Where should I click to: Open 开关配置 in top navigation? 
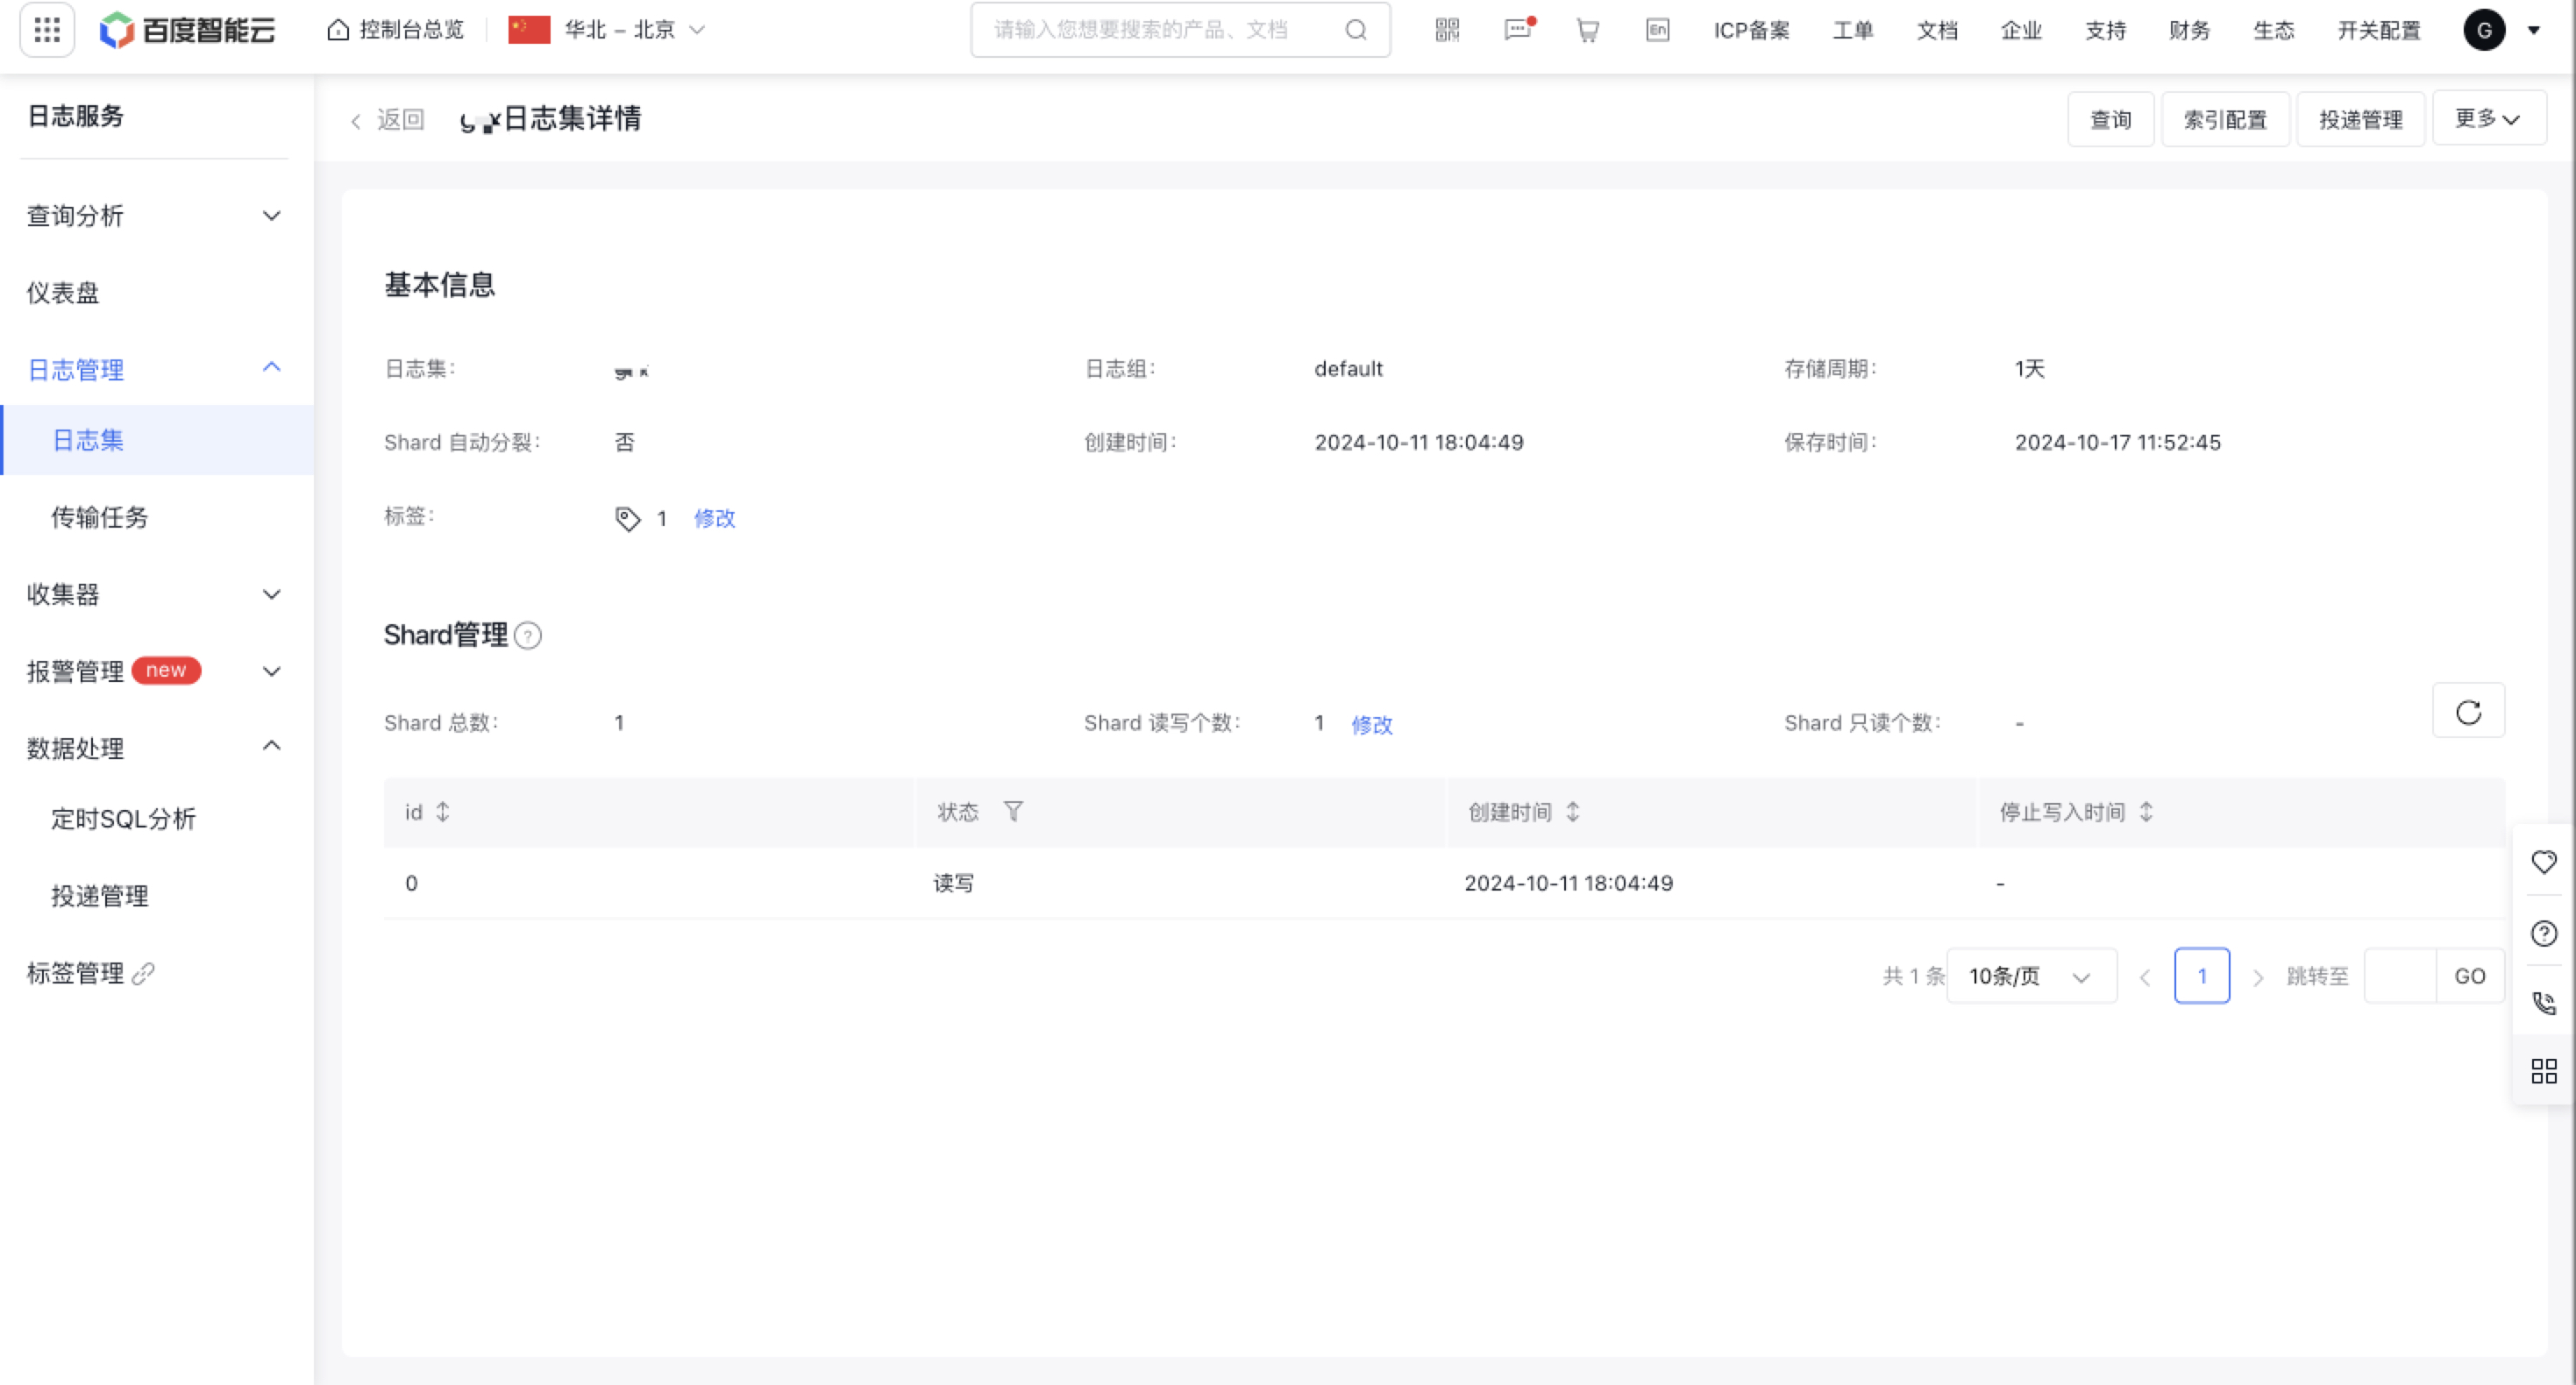pyautogui.click(x=2379, y=30)
